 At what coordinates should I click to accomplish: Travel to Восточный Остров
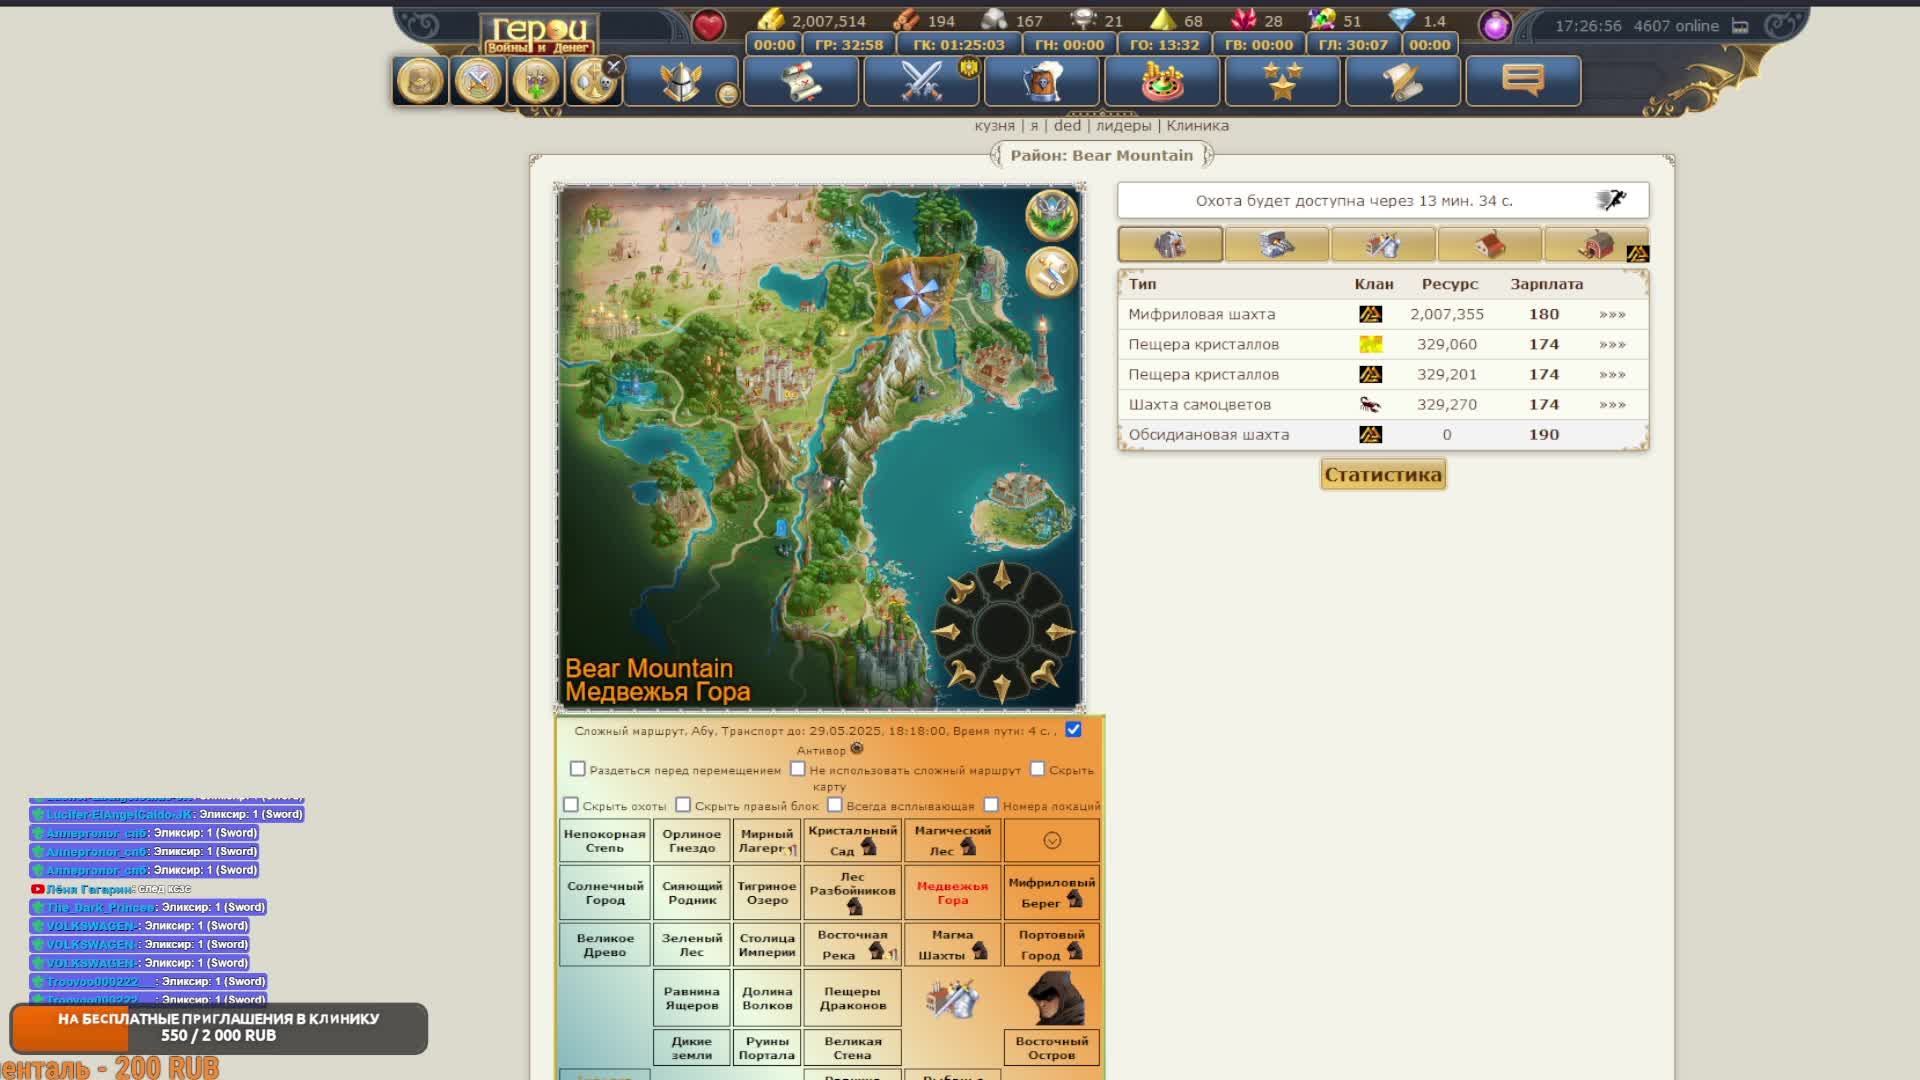tap(1052, 1047)
